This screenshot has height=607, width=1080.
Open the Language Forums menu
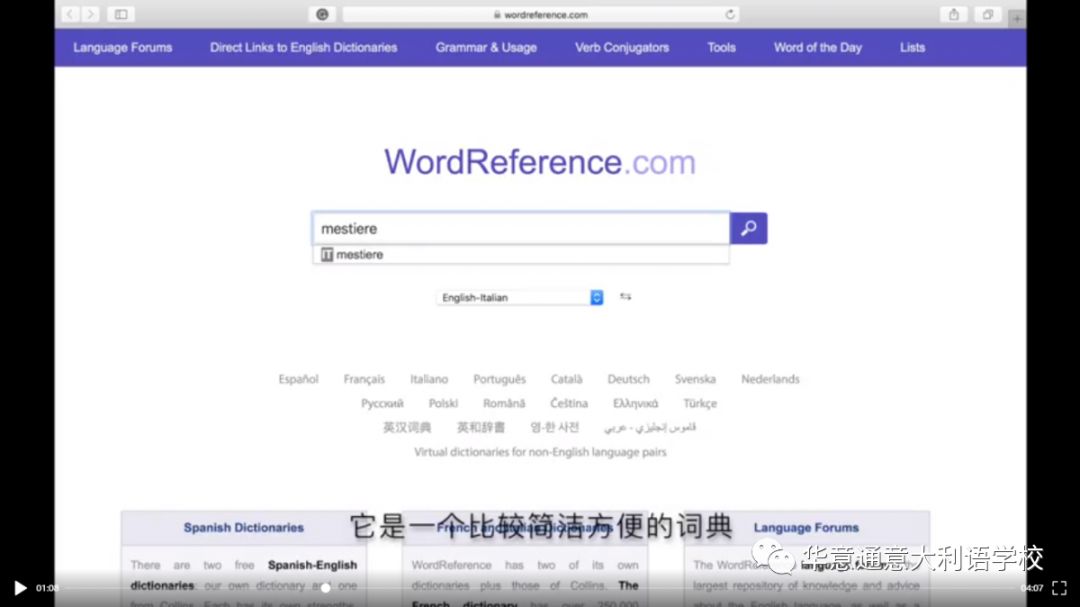(123, 48)
